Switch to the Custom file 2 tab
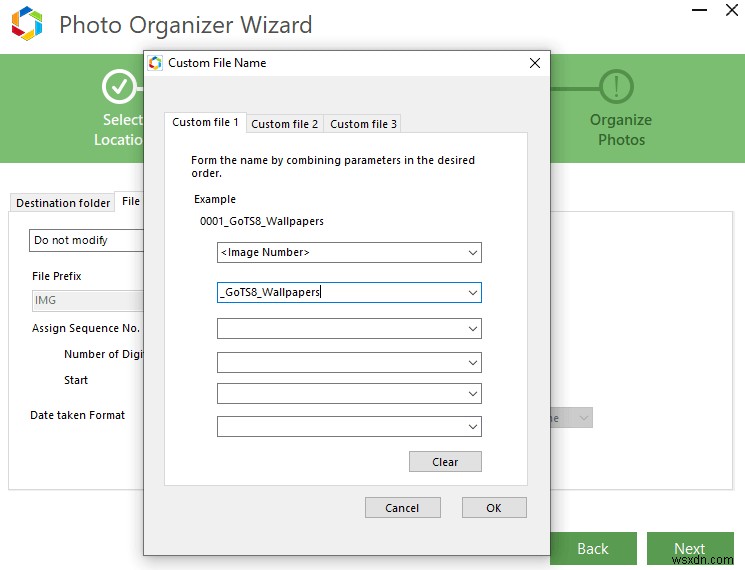The width and height of the screenshot is (745, 570). tap(284, 124)
